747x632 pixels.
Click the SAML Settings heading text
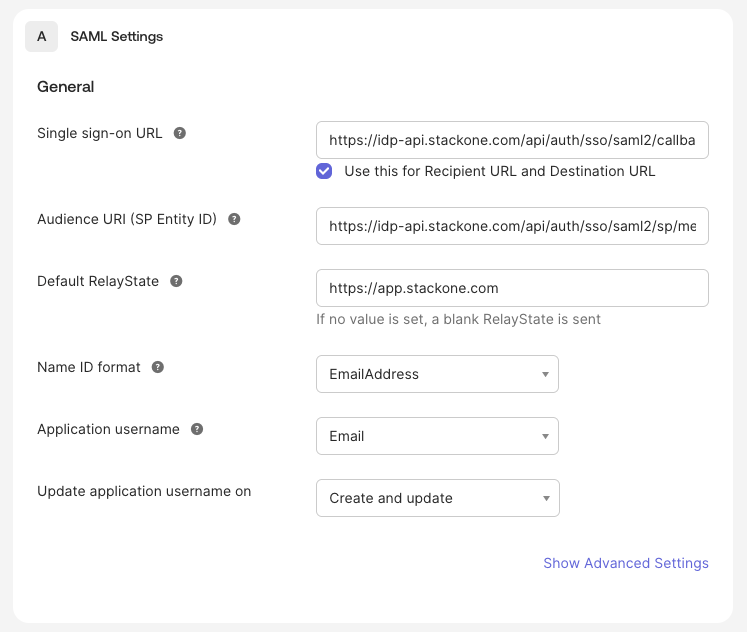point(117,36)
